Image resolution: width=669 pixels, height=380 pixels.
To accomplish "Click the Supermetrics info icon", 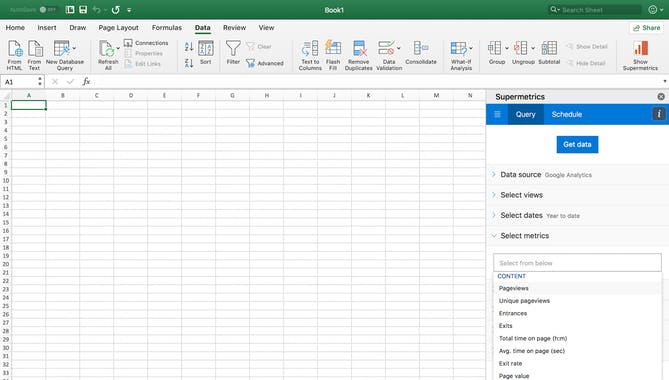I will point(659,114).
